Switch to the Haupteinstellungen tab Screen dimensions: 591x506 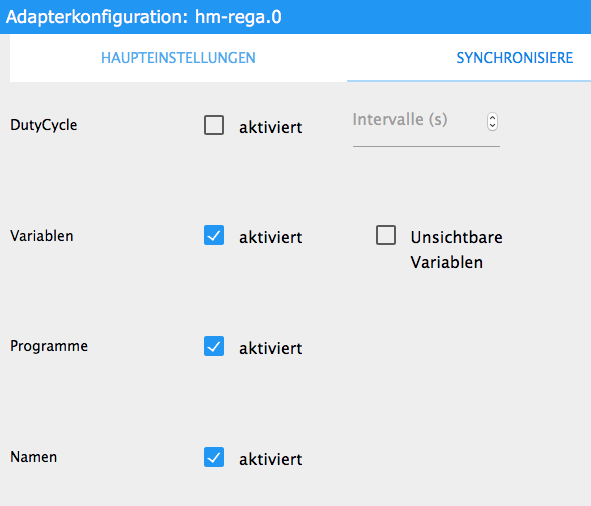coord(178,58)
